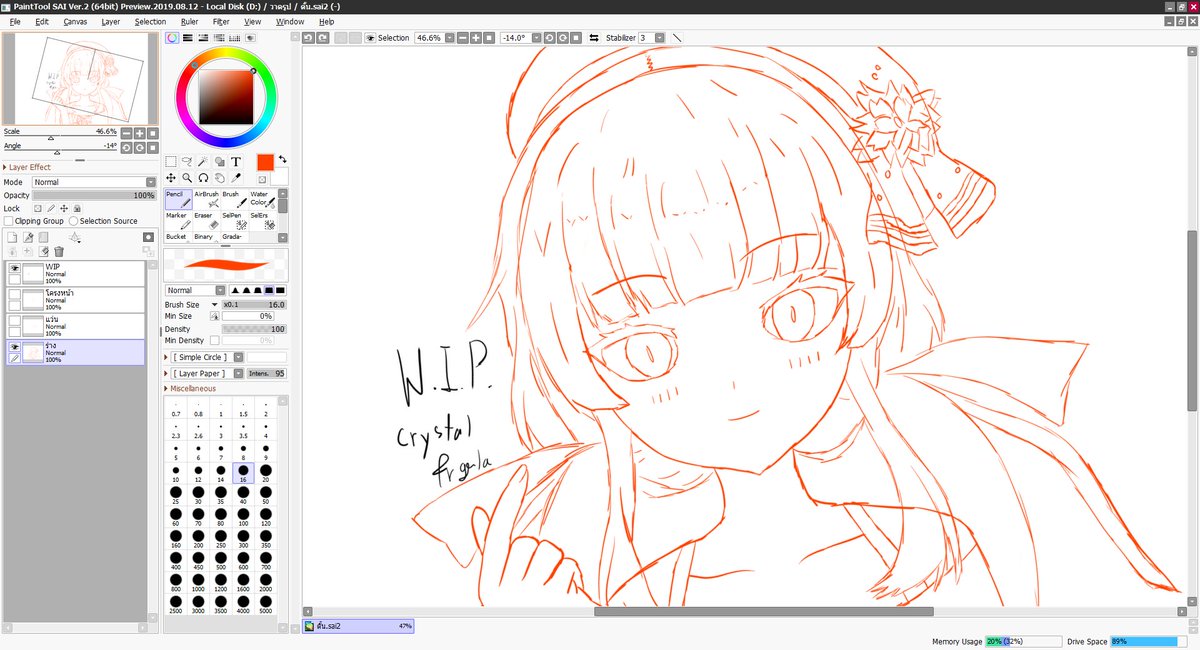Click Redo in the canvas toolbar

click(x=323, y=37)
